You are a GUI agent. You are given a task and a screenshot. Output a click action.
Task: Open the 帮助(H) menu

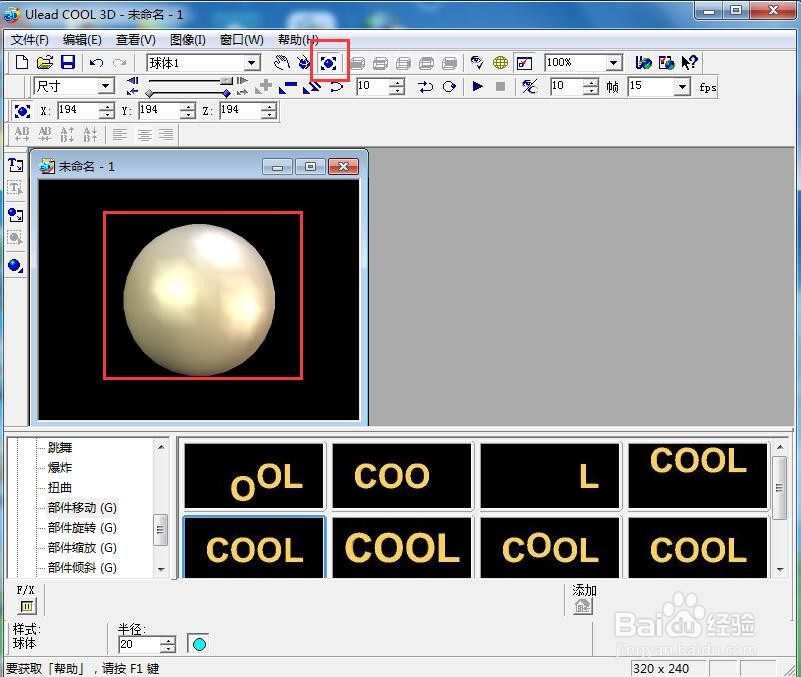298,40
